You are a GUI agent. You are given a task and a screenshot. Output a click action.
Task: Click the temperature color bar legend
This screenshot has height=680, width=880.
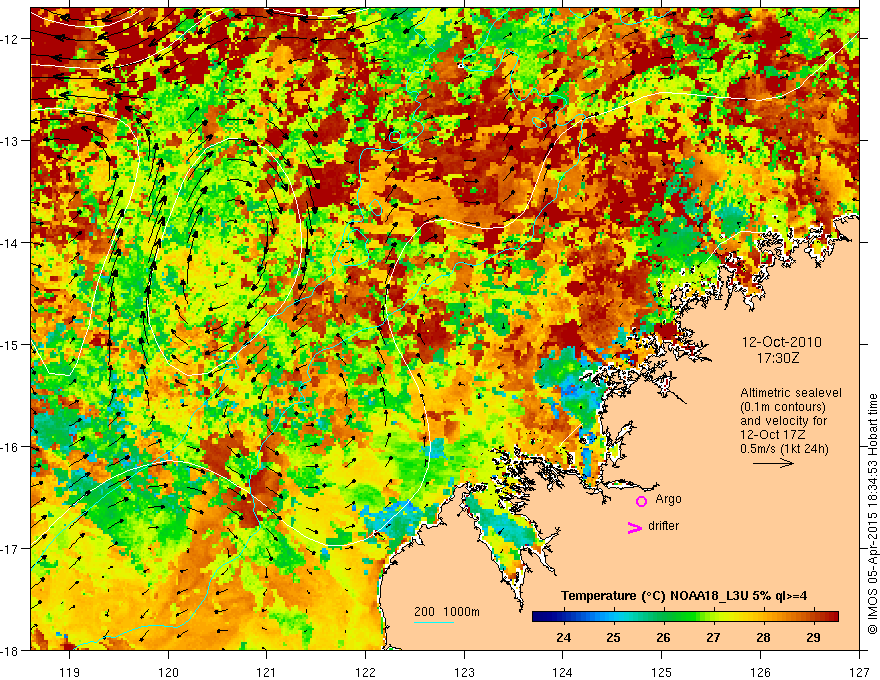(x=685, y=617)
